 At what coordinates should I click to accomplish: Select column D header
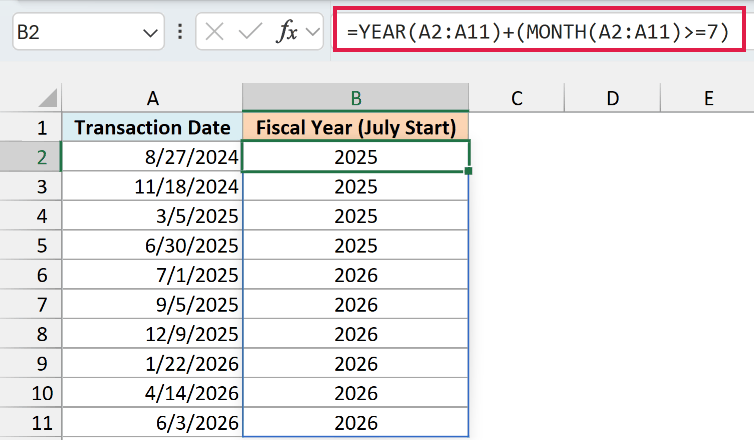[x=612, y=98]
